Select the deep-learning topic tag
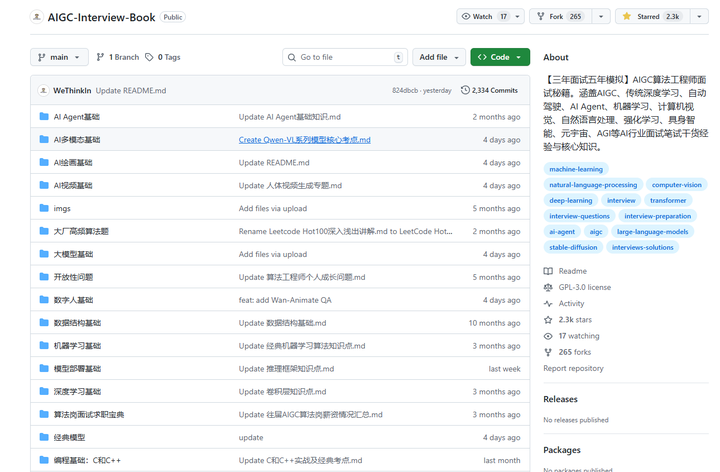This screenshot has width=720, height=472. tap(570, 200)
